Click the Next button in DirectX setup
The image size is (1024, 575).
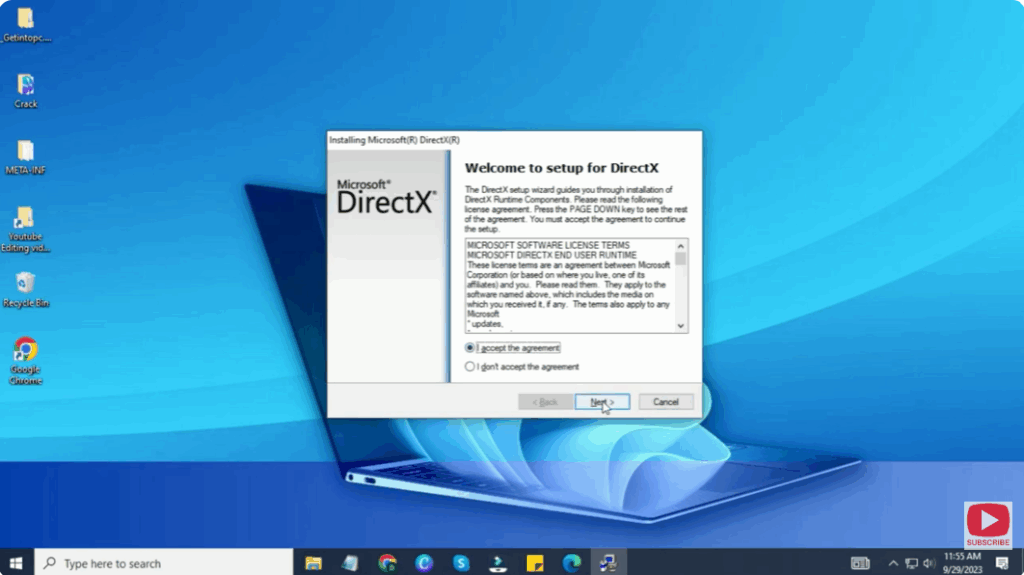602,402
